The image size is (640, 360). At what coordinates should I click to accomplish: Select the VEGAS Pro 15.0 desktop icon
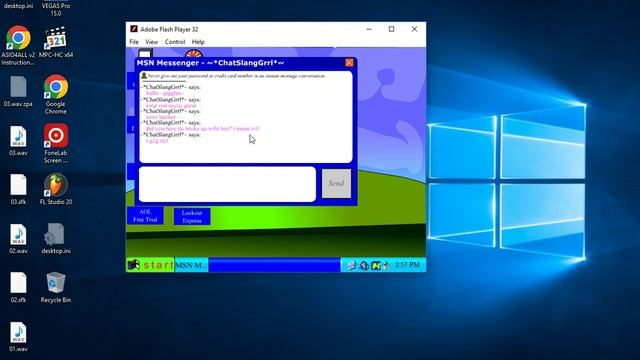tap(56, 8)
